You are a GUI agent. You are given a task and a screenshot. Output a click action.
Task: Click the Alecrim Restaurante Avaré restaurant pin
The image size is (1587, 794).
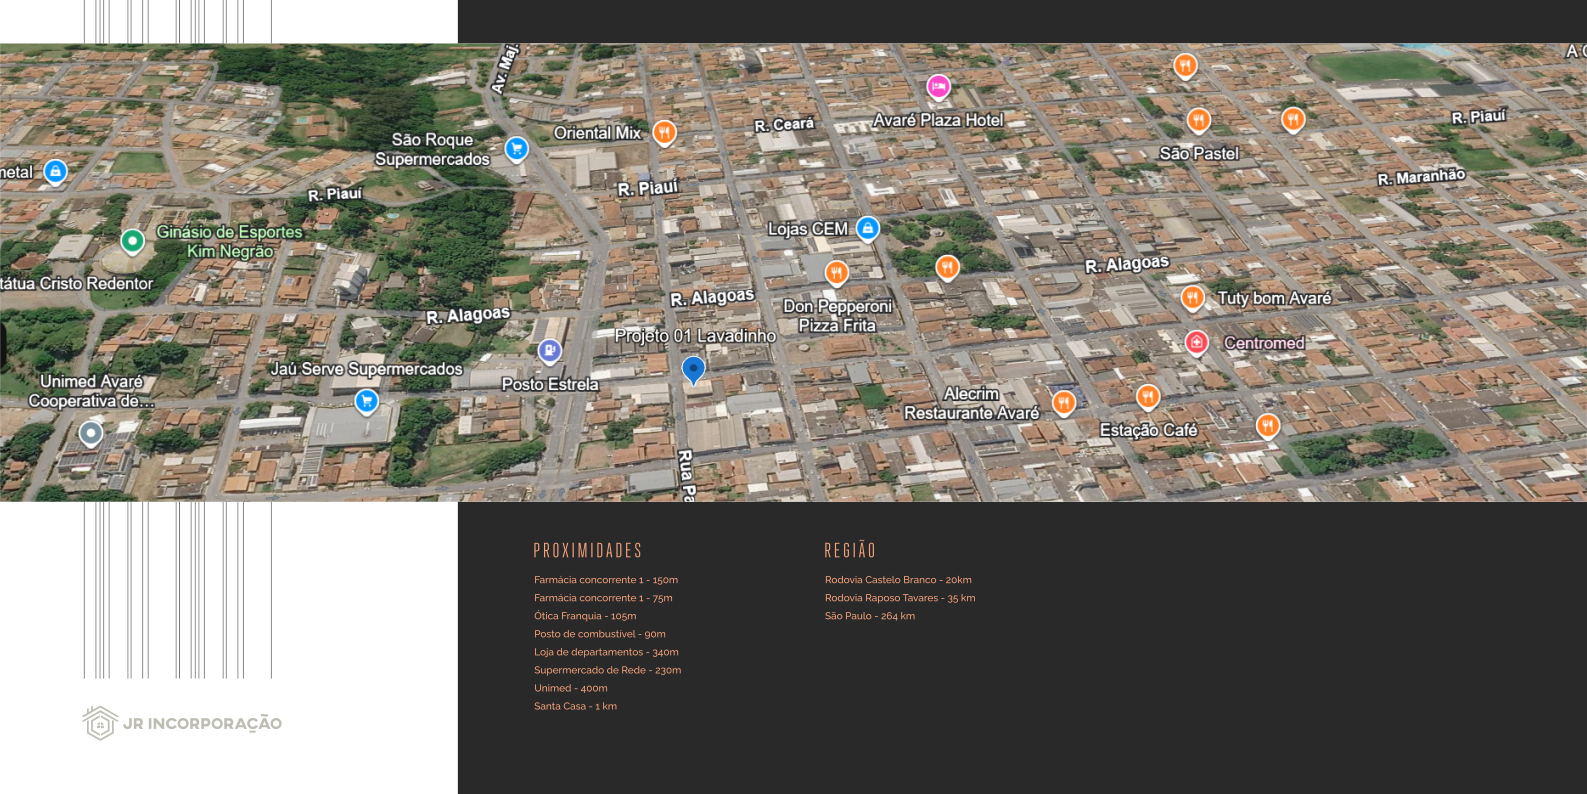(x=1064, y=403)
